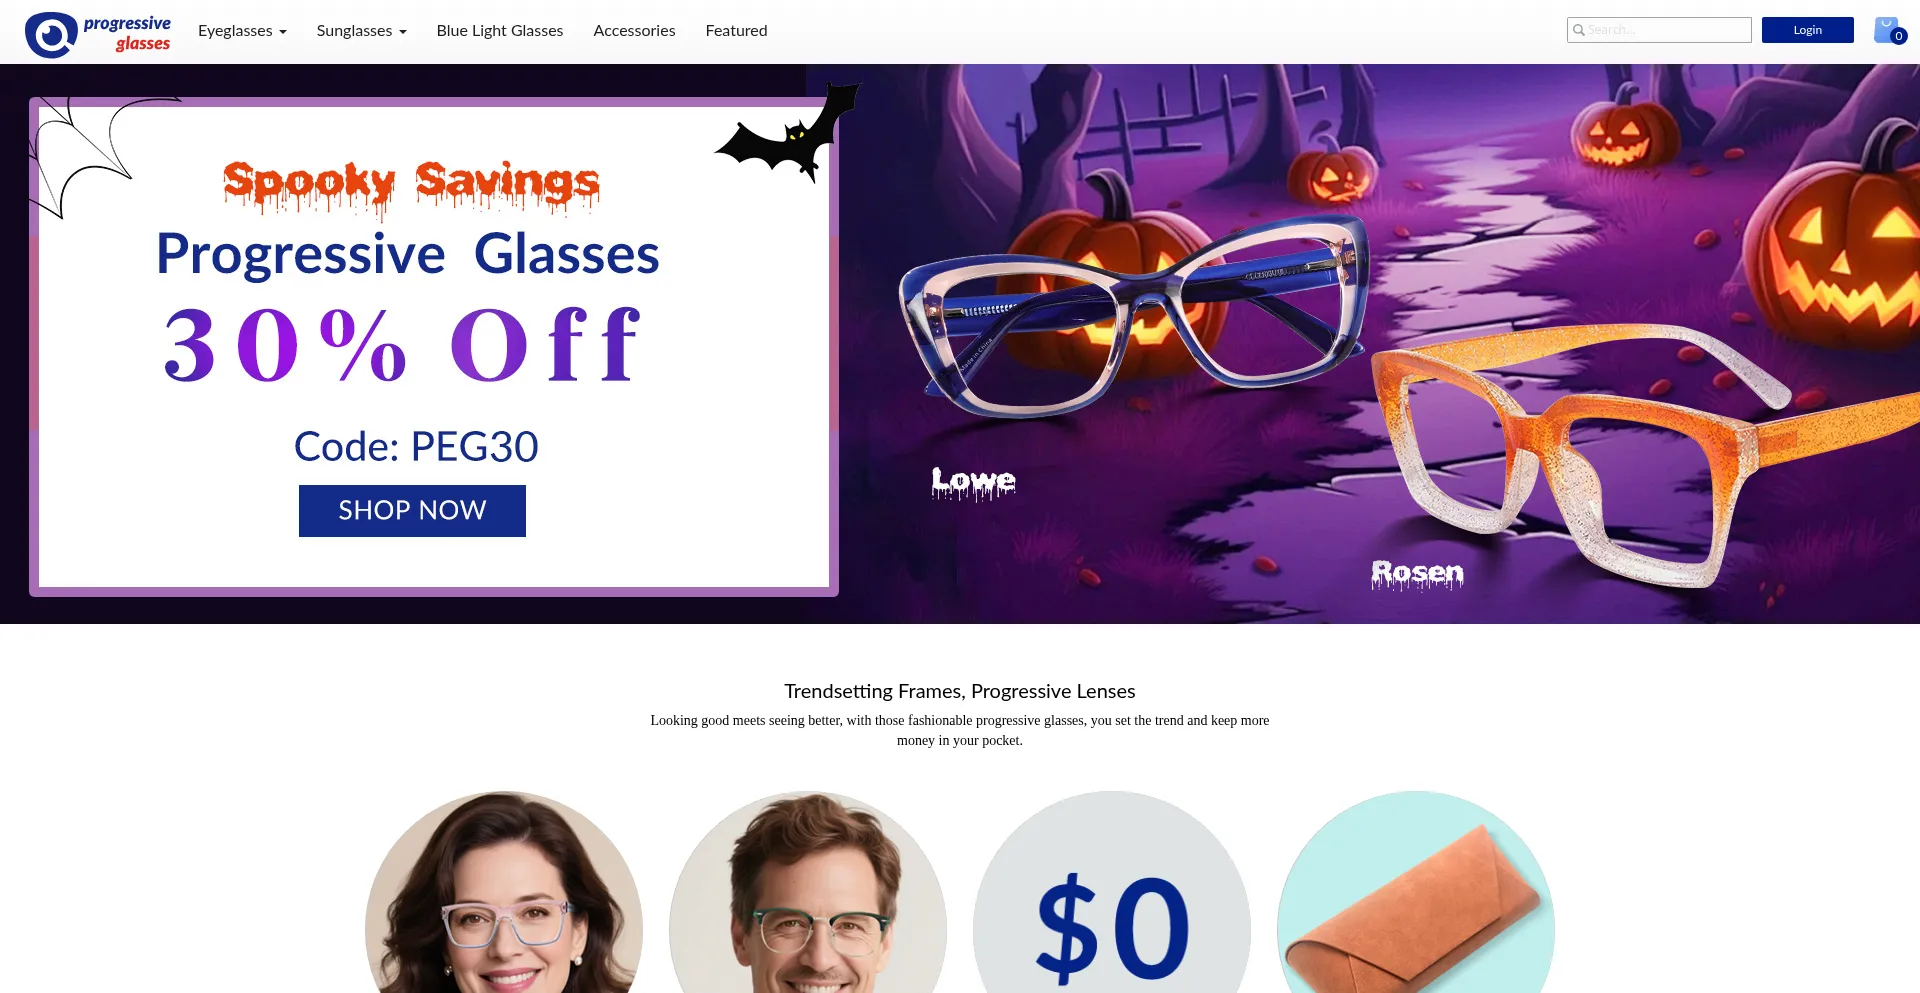The width and height of the screenshot is (1920, 993).
Task: Click the Lowe frame name label
Action: [973, 483]
